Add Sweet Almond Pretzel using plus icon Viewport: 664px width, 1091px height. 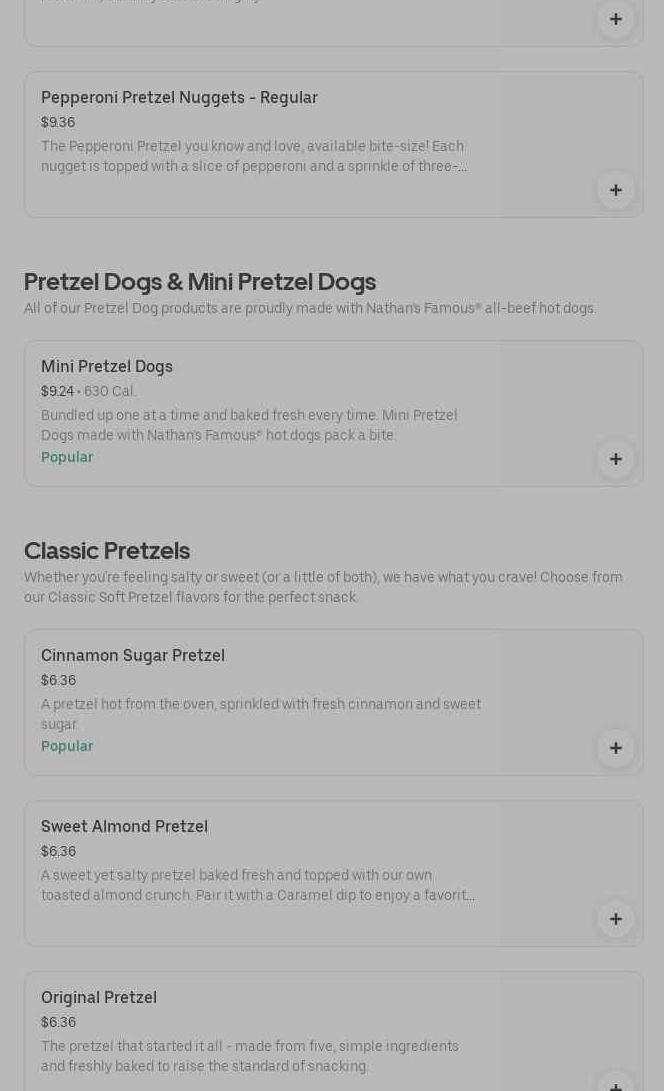click(615, 919)
